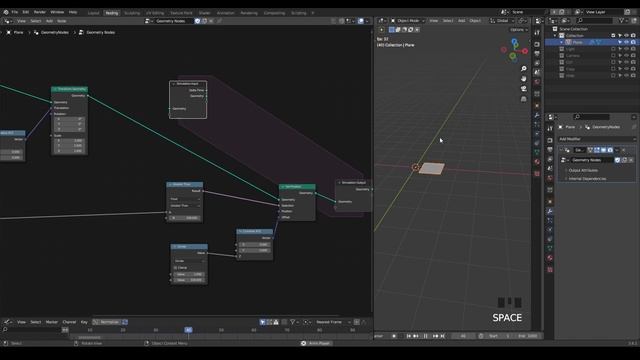Screen dimensions: 640x360
Task: Click the blue Z axis gizmo handle
Action: [514, 42]
